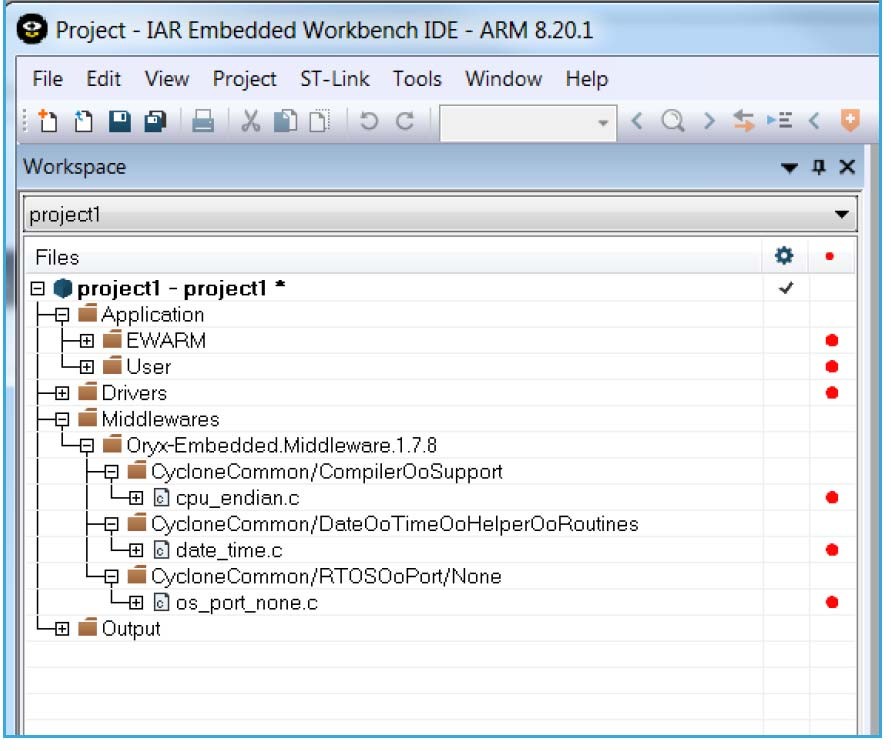The width and height of the screenshot is (891, 751).
Task: Redo the action in toolbar
Action: 405,121
